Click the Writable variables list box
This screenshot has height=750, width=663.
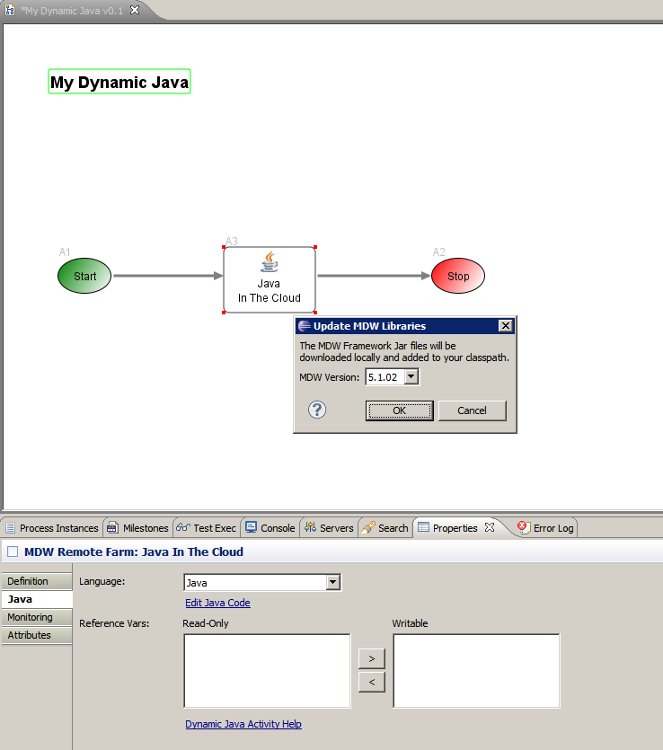(x=476, y=671)
